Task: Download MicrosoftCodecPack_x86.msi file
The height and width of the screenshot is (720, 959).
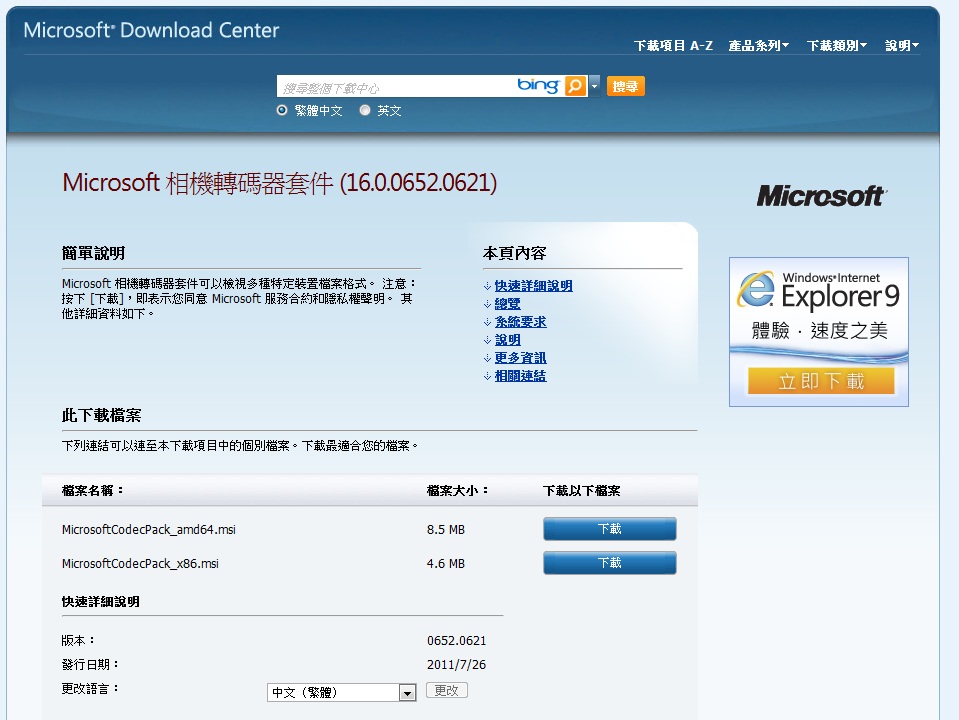Action: 610,563
